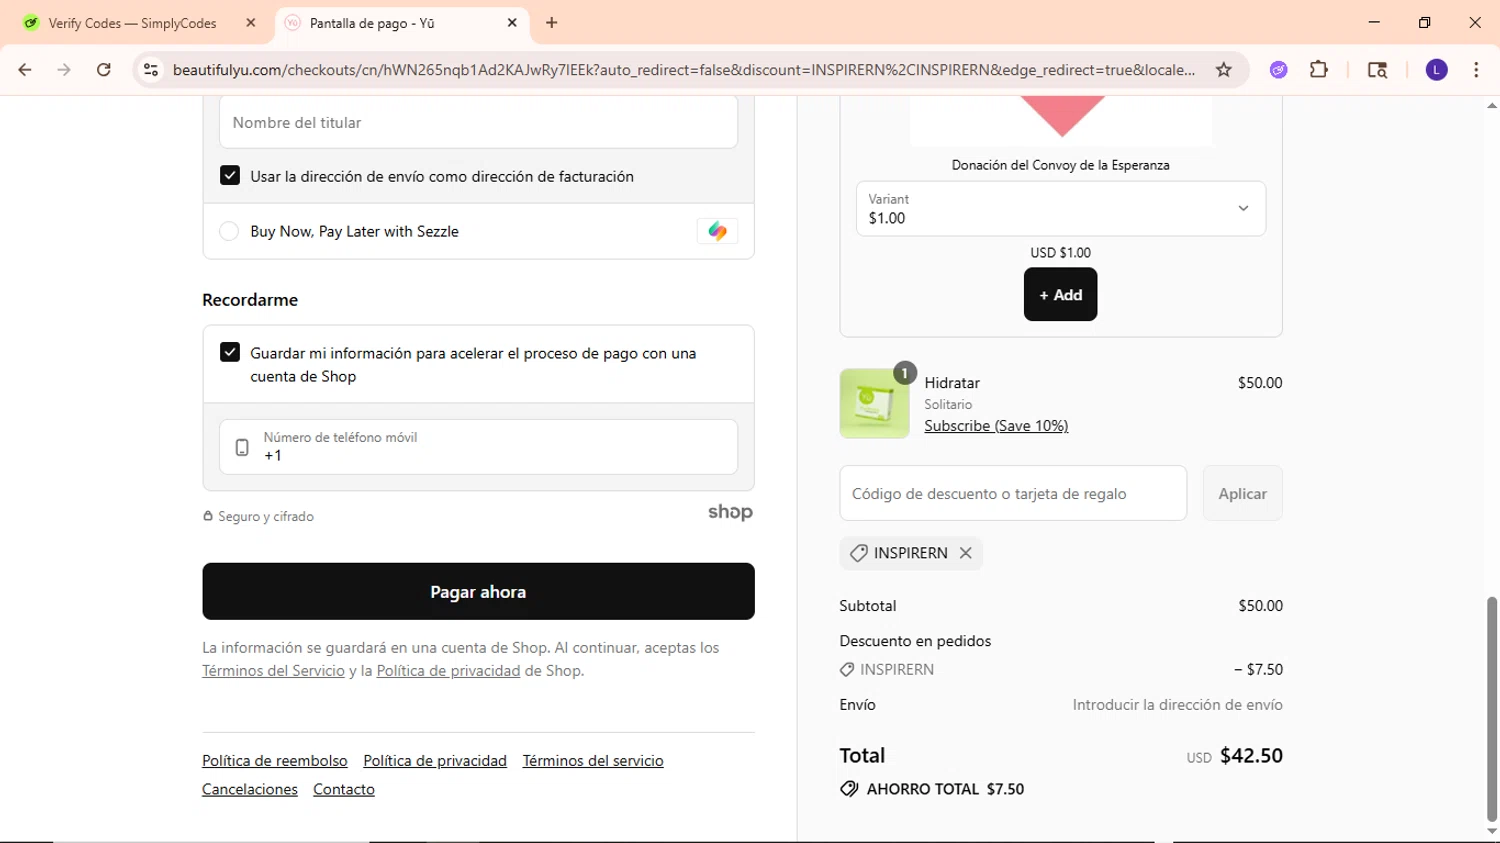Open Términos del Servicio link of Shop
1500x843 pixels.
(x=273, y=671)
